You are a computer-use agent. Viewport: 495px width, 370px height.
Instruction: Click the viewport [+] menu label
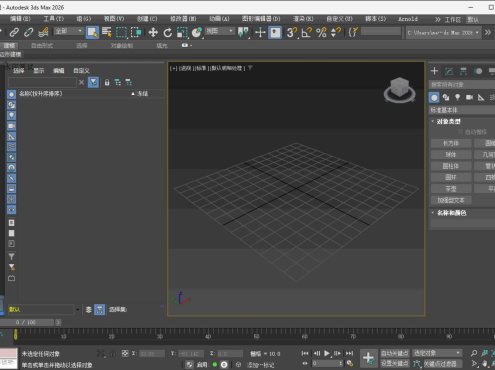tap(174, 68)
